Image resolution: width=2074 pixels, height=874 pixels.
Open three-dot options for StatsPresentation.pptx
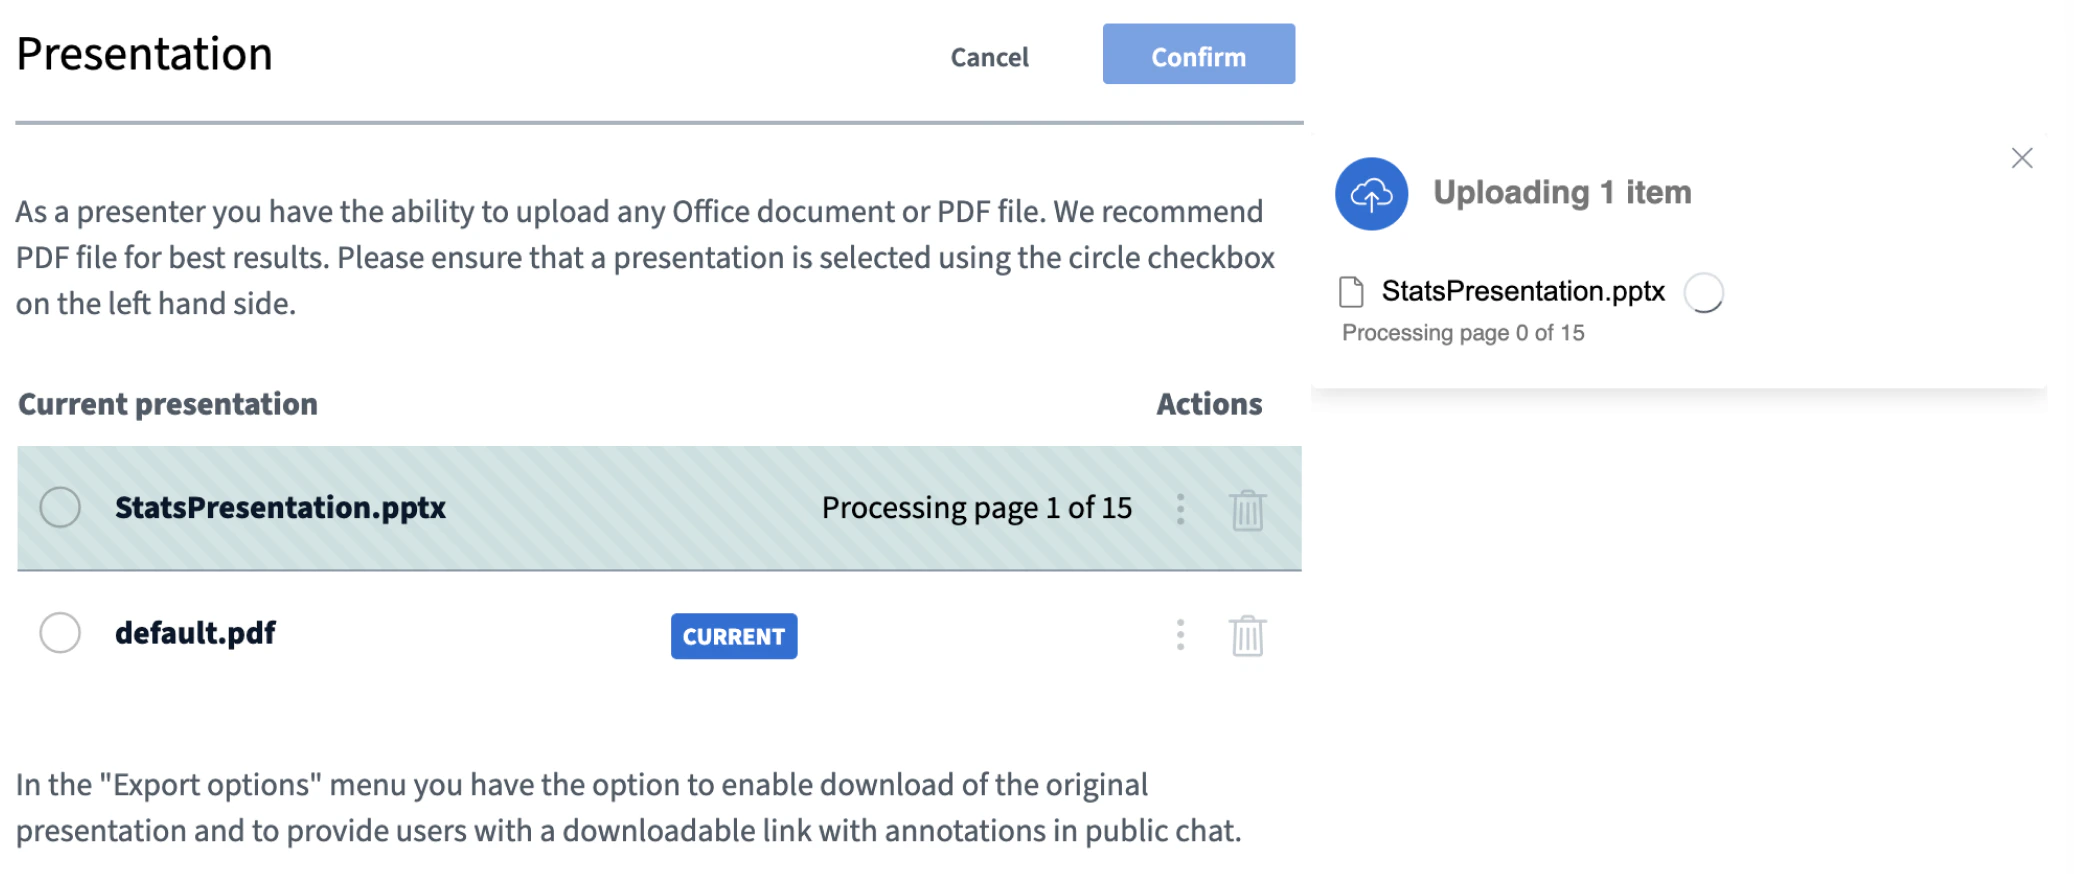pos(1180,509)
